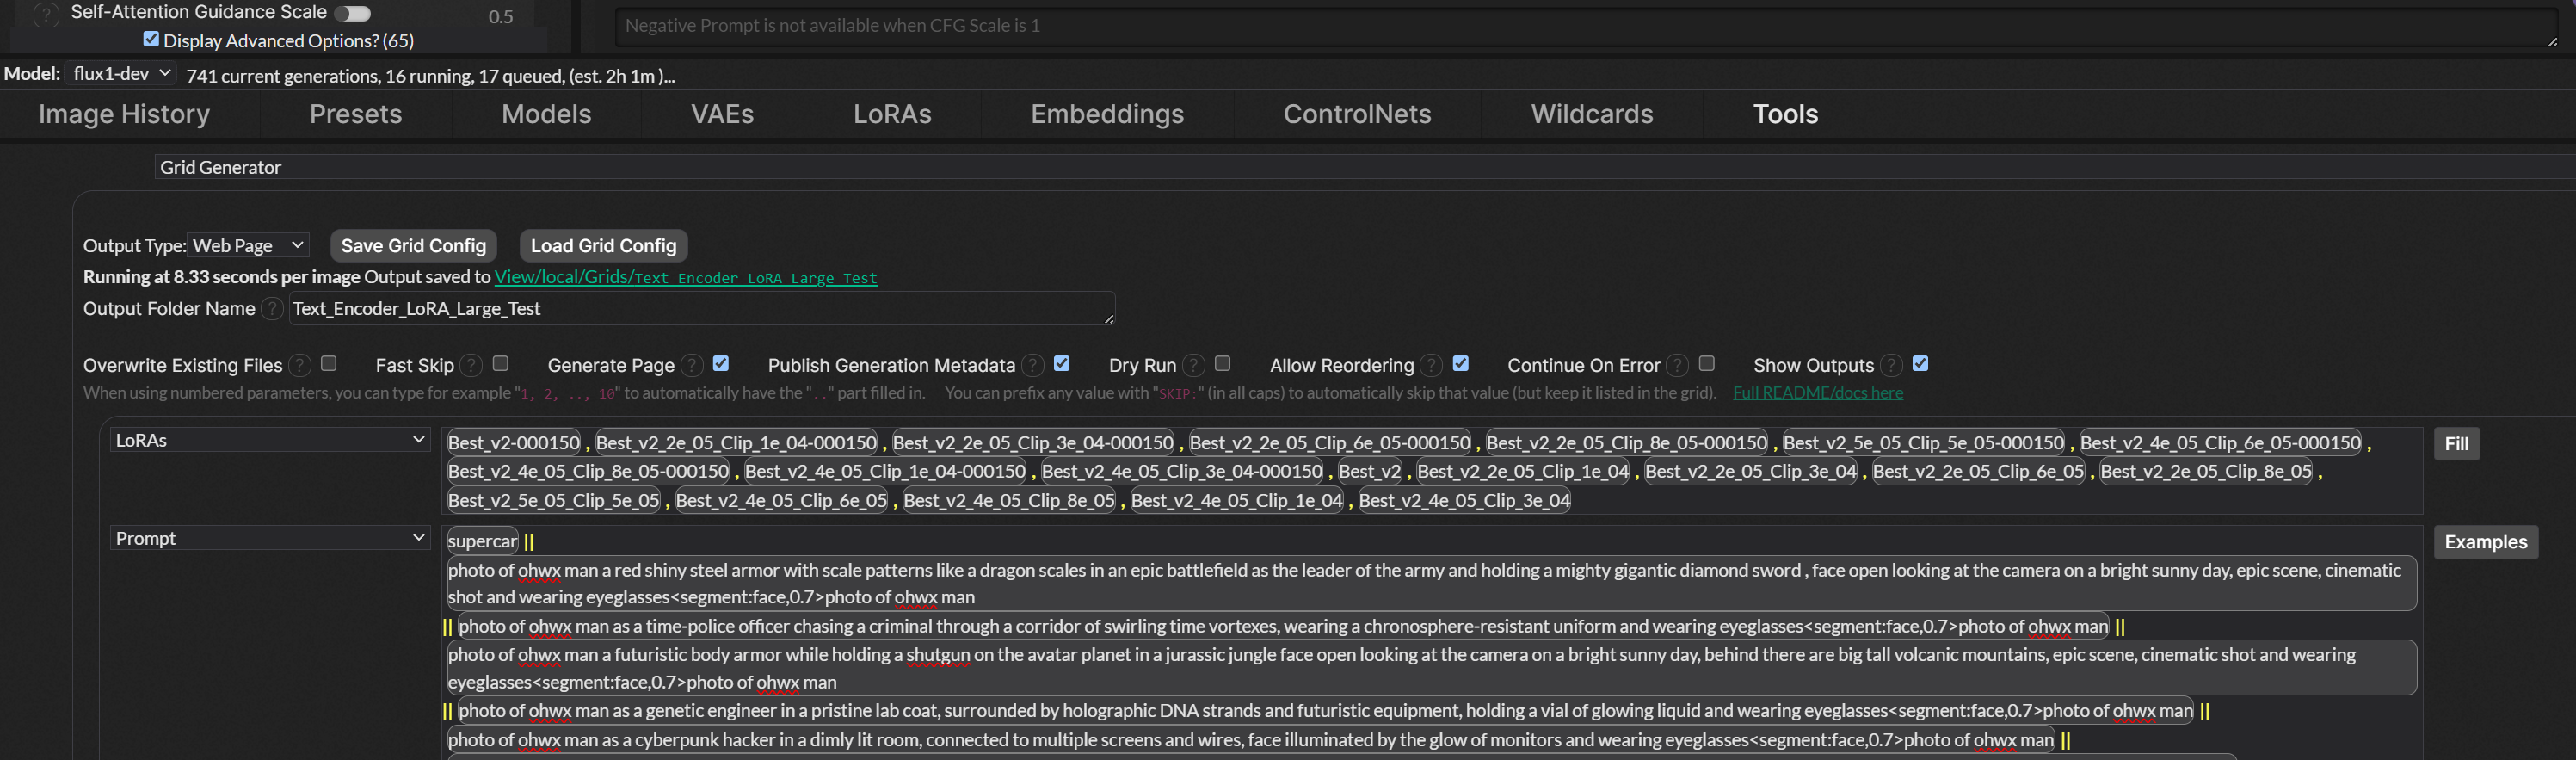Screen dimensions: 2576x760
Task: Click the Examples button for Prompt
Action: [x=2485, y=542]
